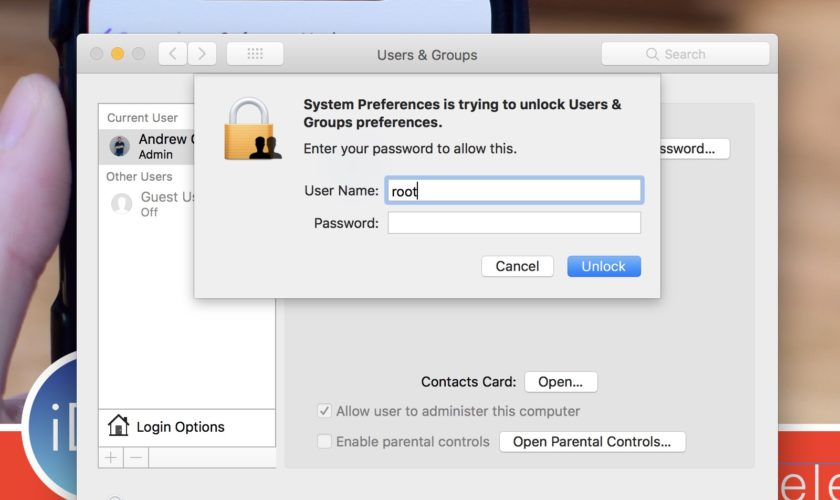Open the Show All grid view

(255, 54)
